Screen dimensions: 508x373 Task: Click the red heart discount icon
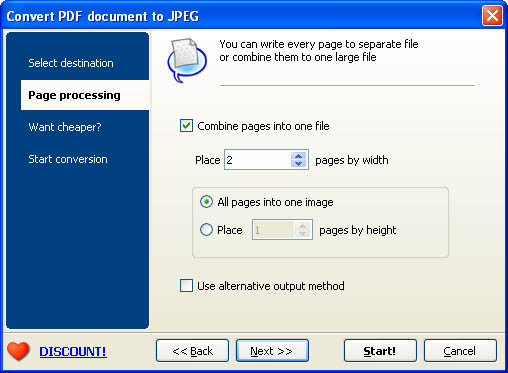[18, 351]
